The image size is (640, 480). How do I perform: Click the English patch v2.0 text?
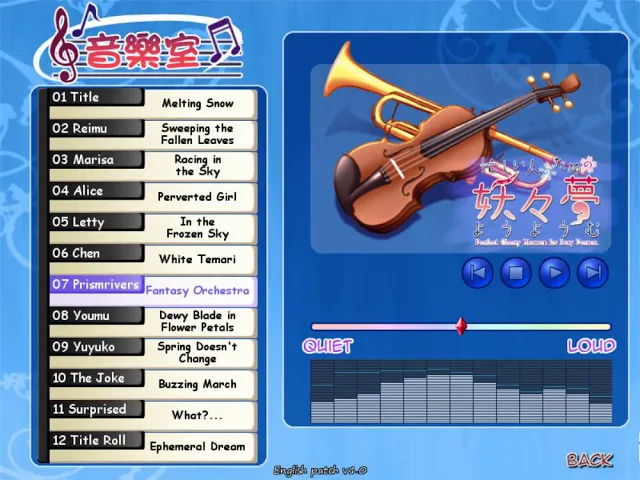coord(320,471)
